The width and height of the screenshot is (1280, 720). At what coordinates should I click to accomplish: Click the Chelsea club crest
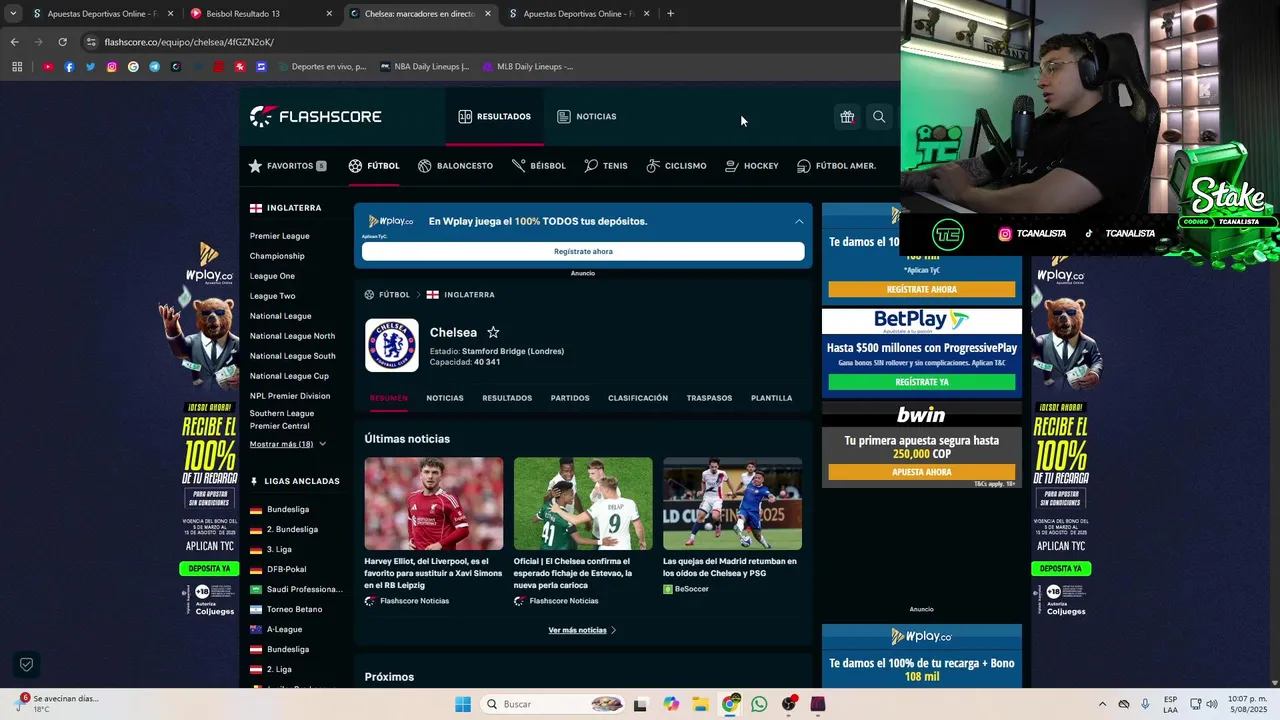pos(392,345)
